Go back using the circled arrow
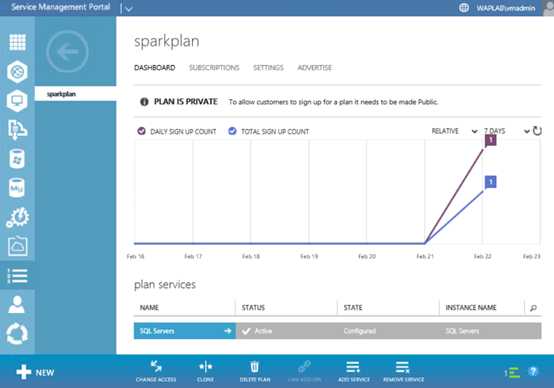Image resolution: width=554 pixels, height=388 pixels. (x=67, y=52)
